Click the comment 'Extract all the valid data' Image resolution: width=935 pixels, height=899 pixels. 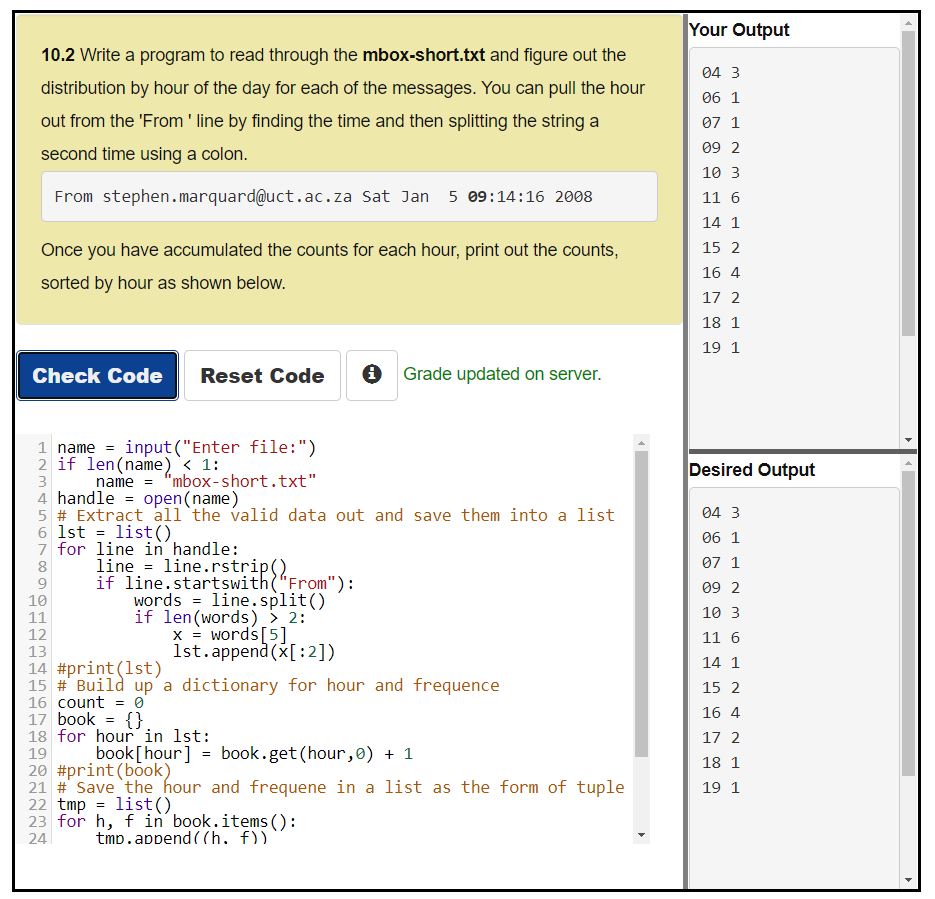point(336,515)
